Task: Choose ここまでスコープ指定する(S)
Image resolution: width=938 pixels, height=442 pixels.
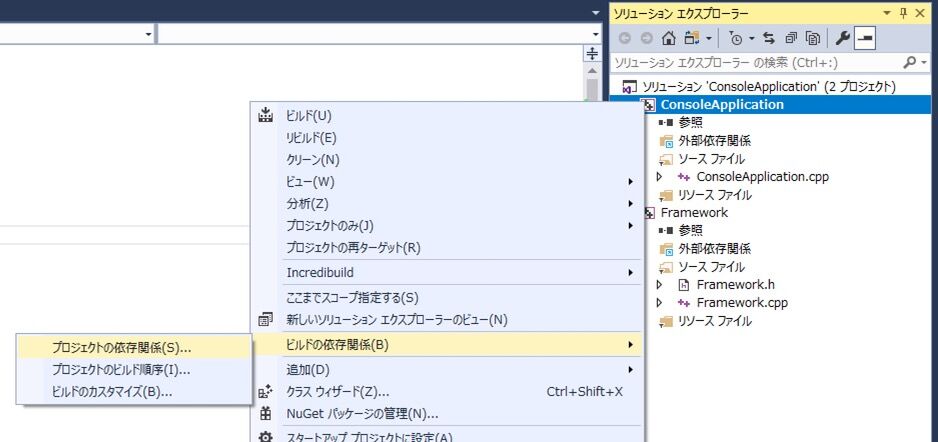Action: (446, 298)
